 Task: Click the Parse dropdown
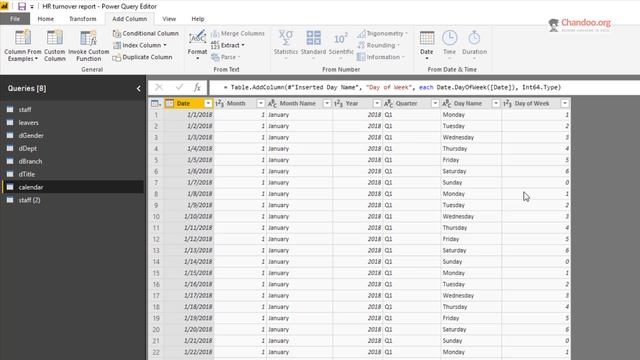point(226,57)
